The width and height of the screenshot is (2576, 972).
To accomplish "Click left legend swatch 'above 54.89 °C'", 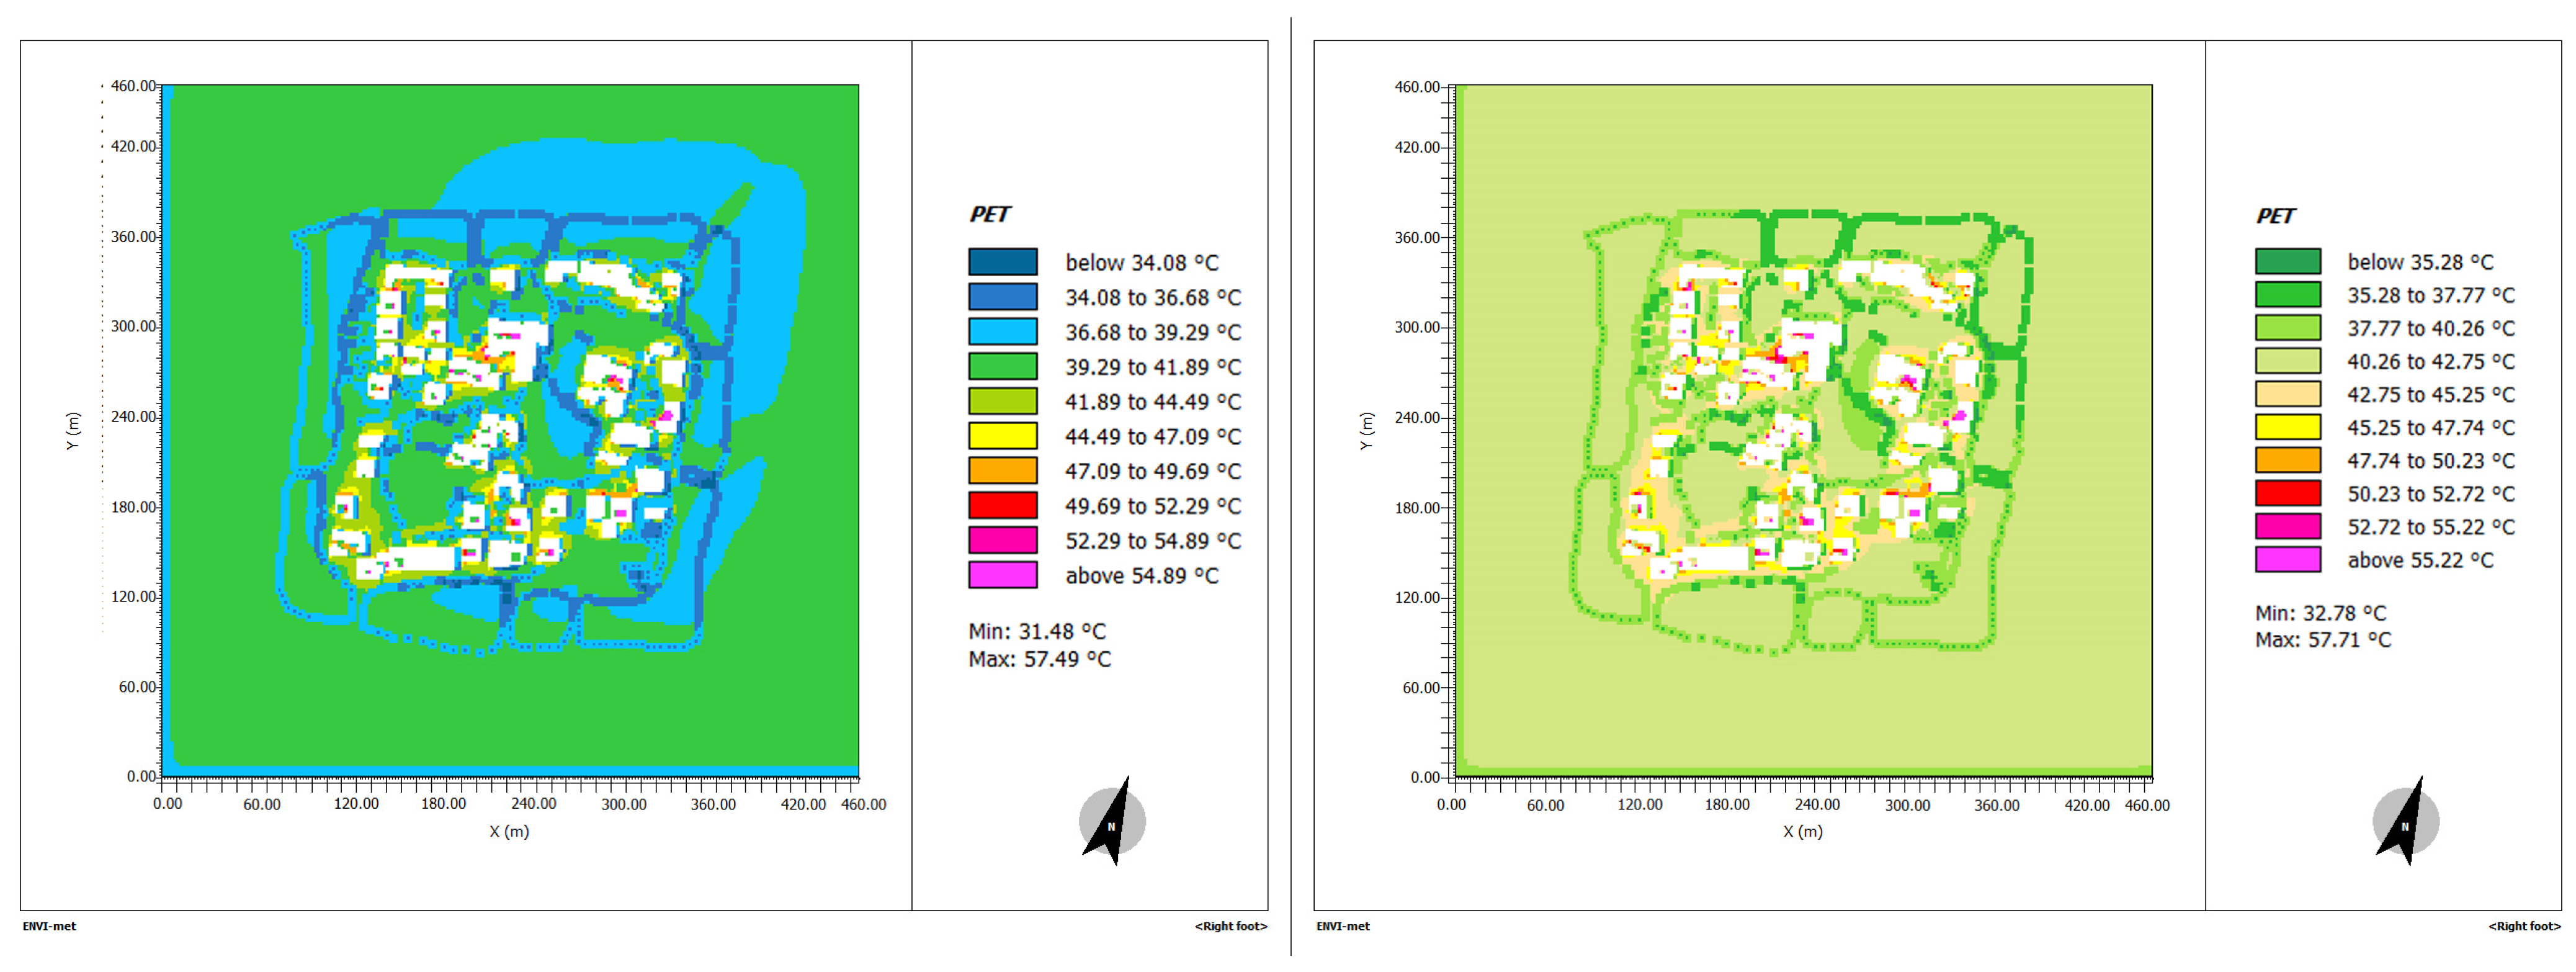I will point(1002,575).
